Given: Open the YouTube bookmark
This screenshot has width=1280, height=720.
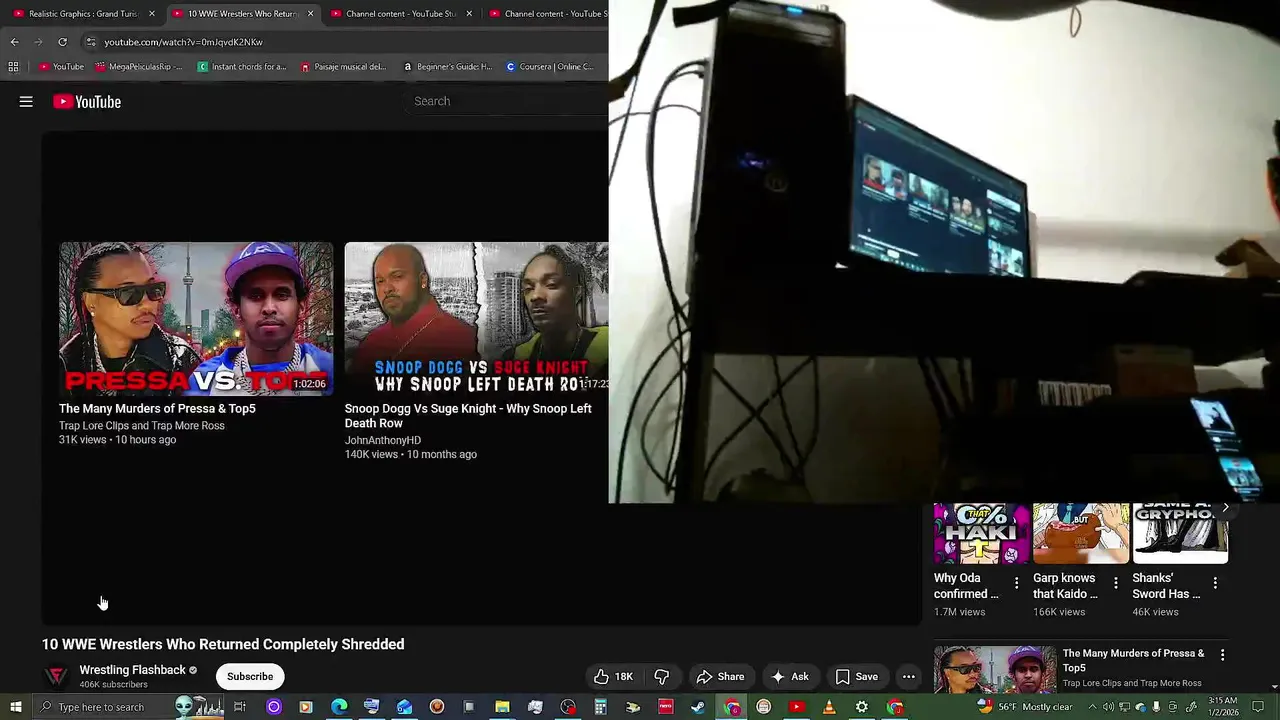Looking at the screenshot, I should click(62, 67).
